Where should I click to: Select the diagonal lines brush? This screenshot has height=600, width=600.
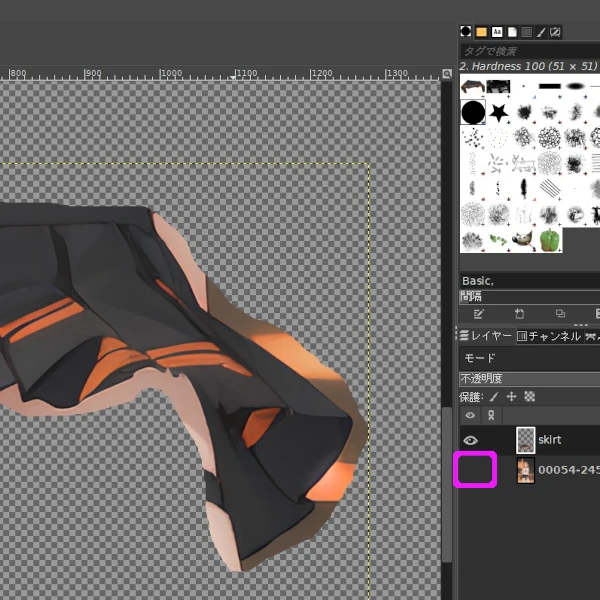tap(549, 188)
